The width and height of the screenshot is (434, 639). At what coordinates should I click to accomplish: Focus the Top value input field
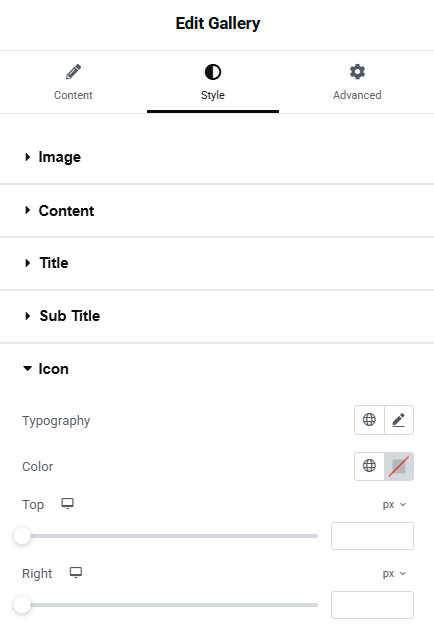[372, 536]
